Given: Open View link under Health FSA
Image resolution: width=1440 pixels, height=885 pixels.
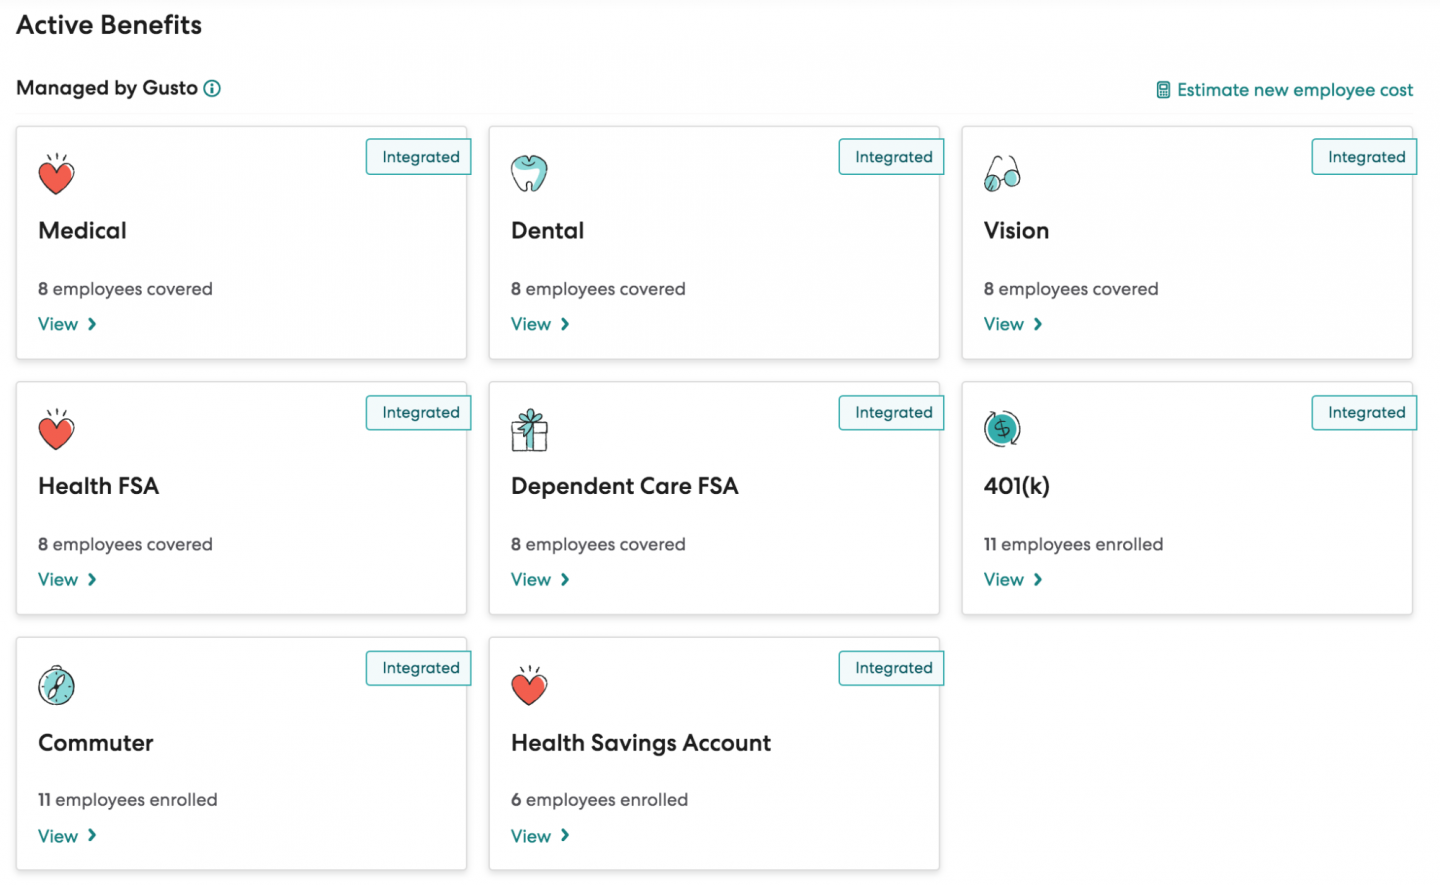Looking at the screenshot, I should [67, 580].
